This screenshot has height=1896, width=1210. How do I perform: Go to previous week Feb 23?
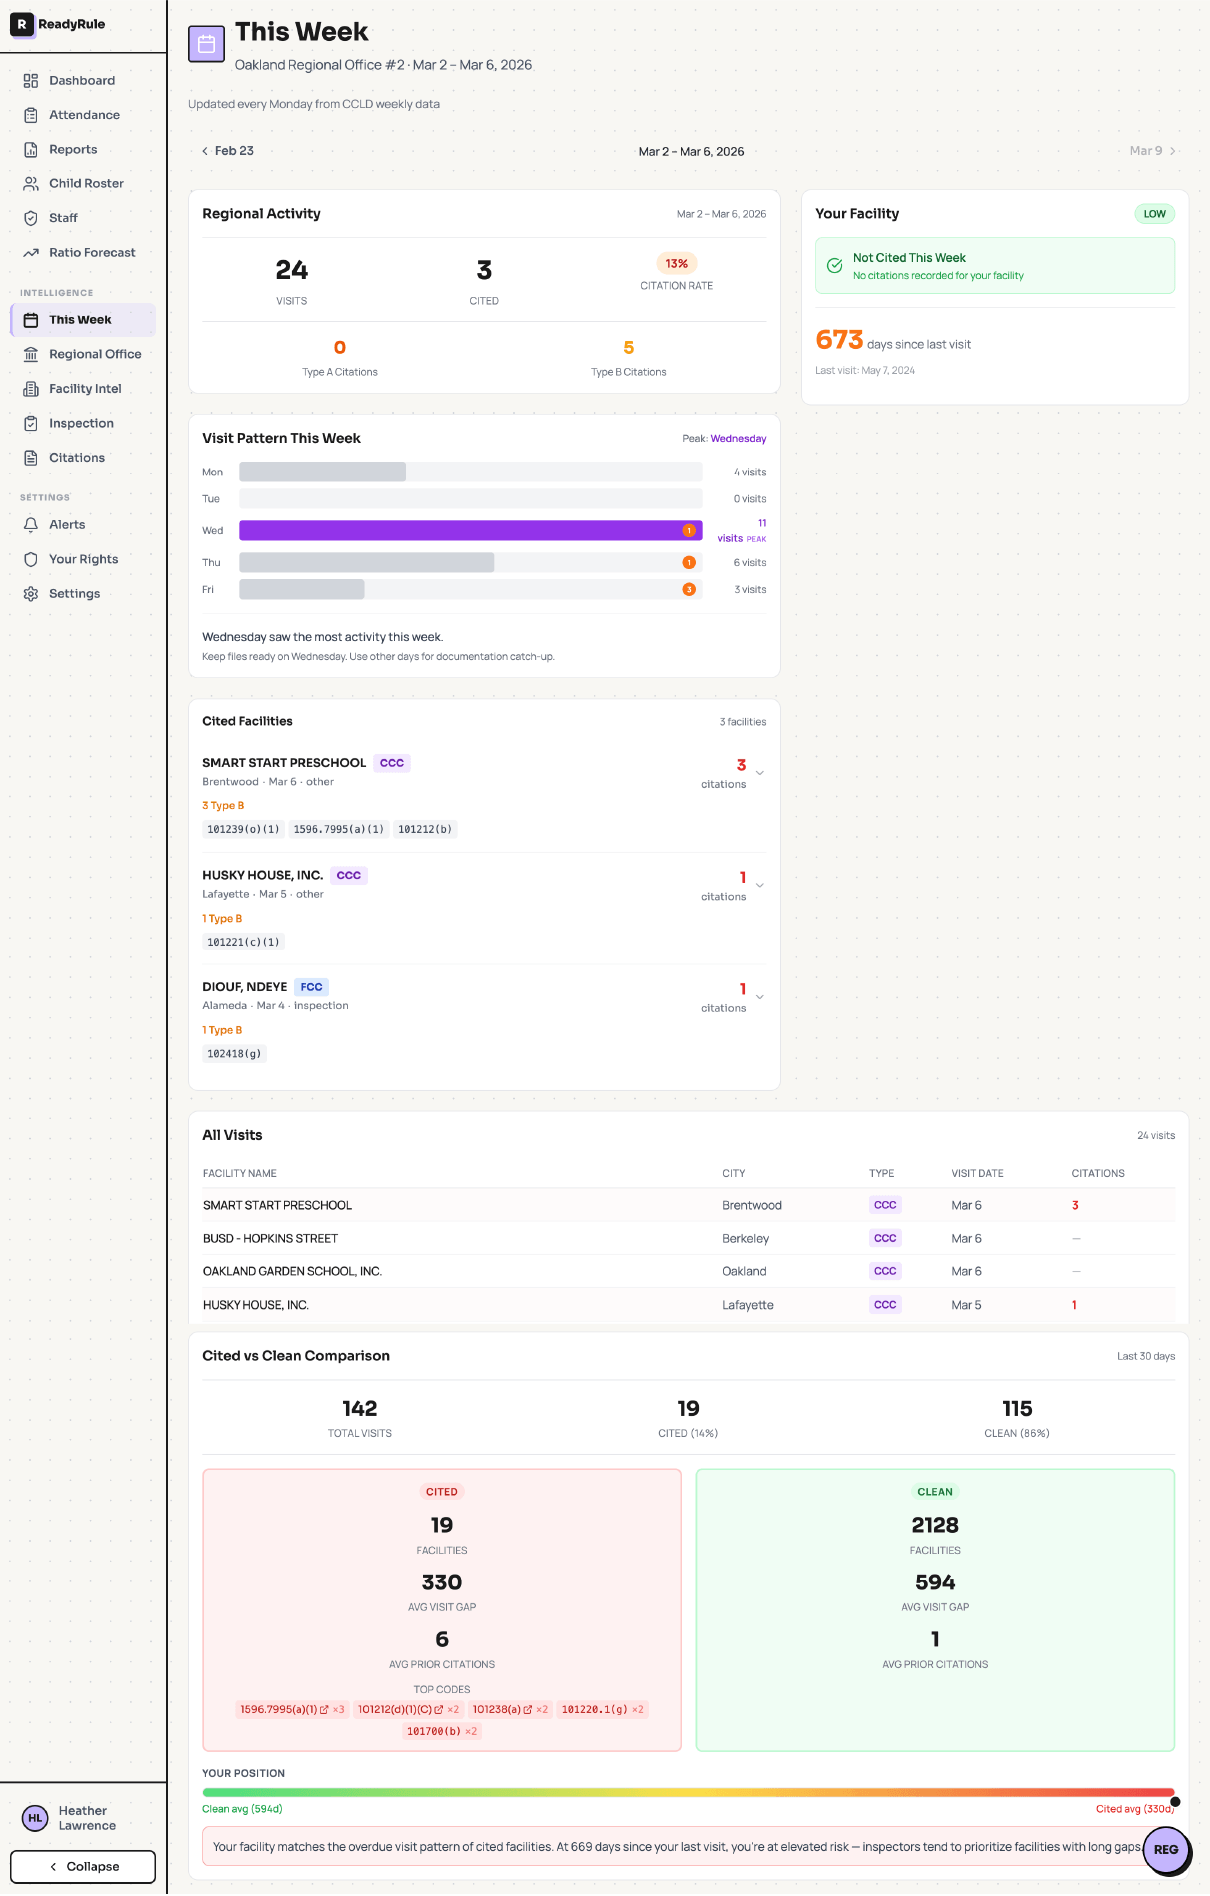click(228, 151)
